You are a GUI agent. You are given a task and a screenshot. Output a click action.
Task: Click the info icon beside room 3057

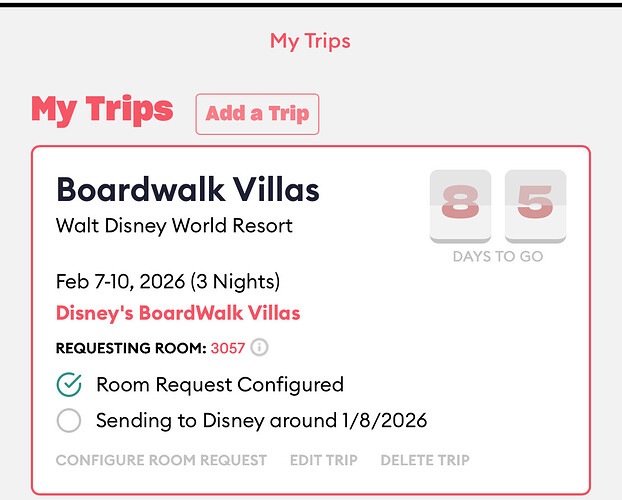tap(260, 348)
